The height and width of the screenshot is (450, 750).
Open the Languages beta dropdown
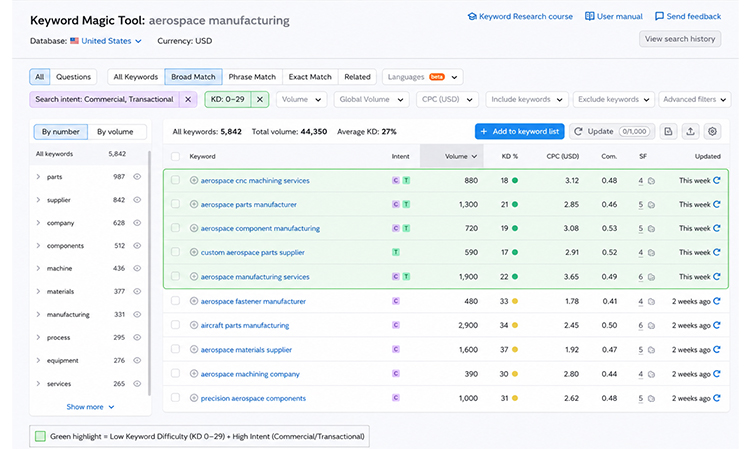(x=422, y=77)
